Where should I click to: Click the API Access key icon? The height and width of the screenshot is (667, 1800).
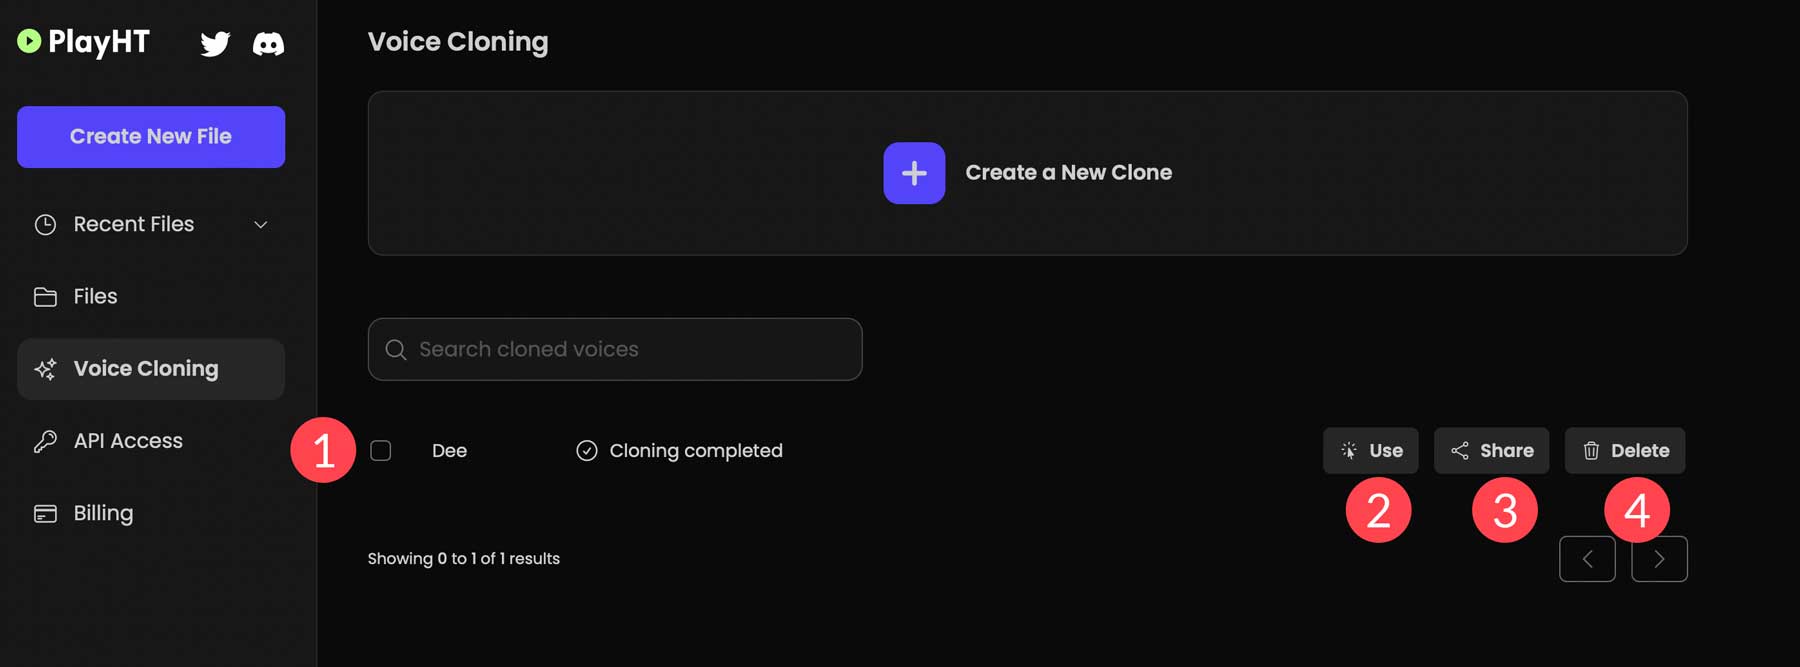44,440
